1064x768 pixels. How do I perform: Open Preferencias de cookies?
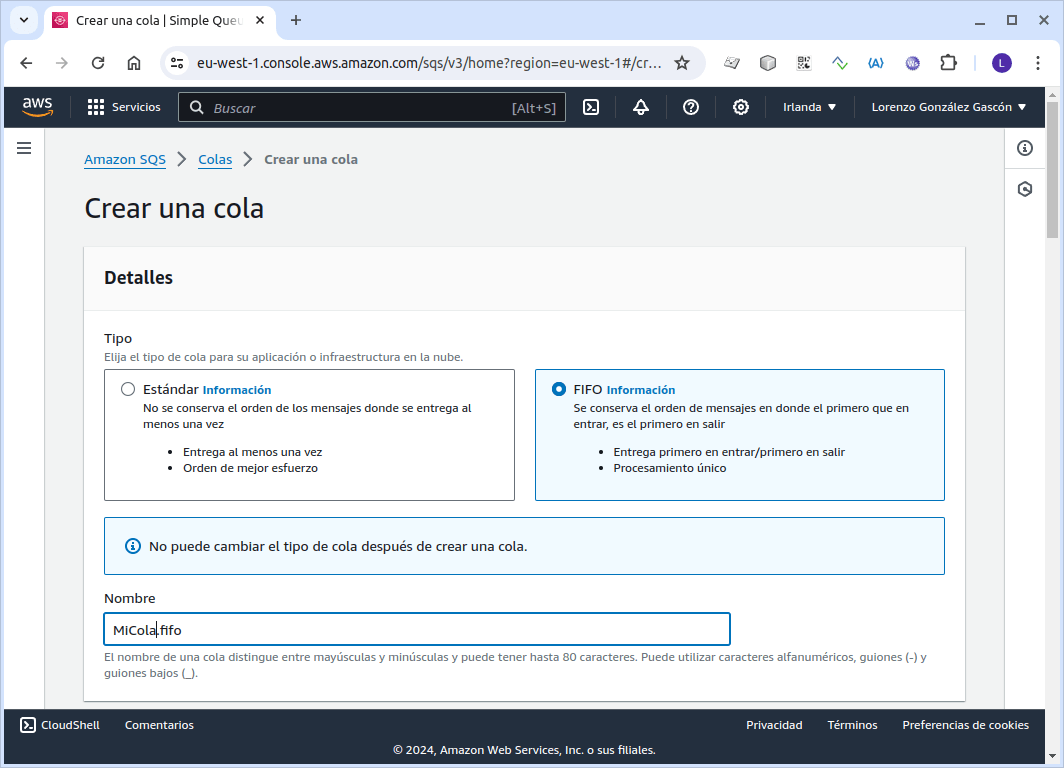pos(966,725)
